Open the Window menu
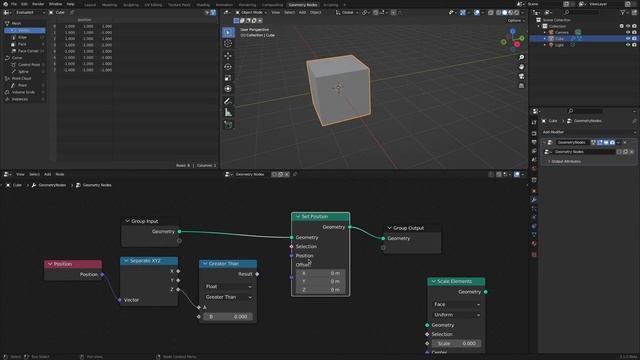The width and height of the screenshot is (640, 360). pyautogui.click(x=55, y=4)
